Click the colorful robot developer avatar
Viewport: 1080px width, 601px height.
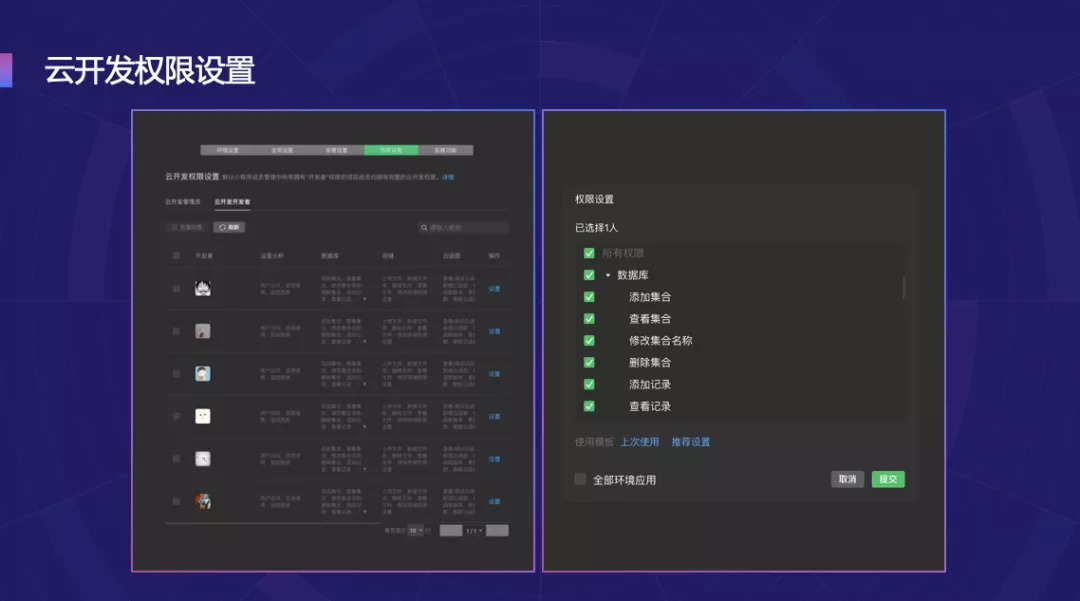(202, 501)
